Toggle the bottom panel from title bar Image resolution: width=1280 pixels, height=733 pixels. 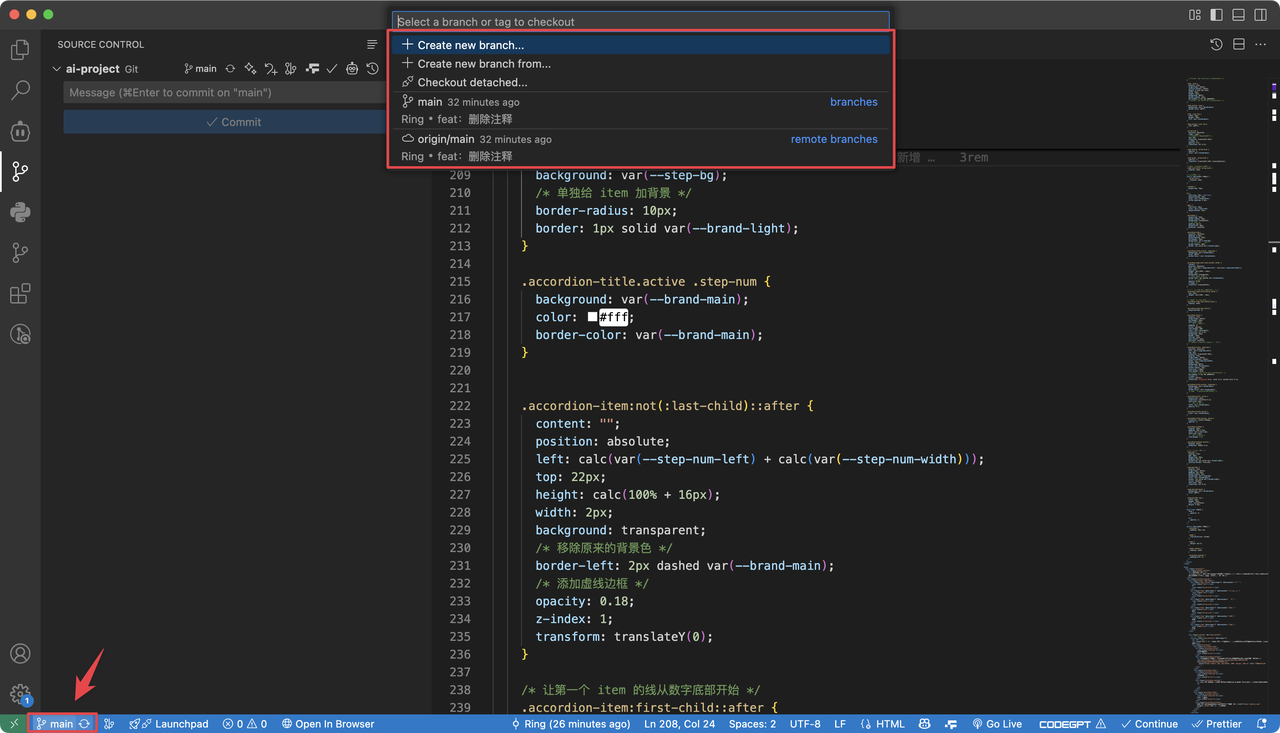pos(1238,15)
